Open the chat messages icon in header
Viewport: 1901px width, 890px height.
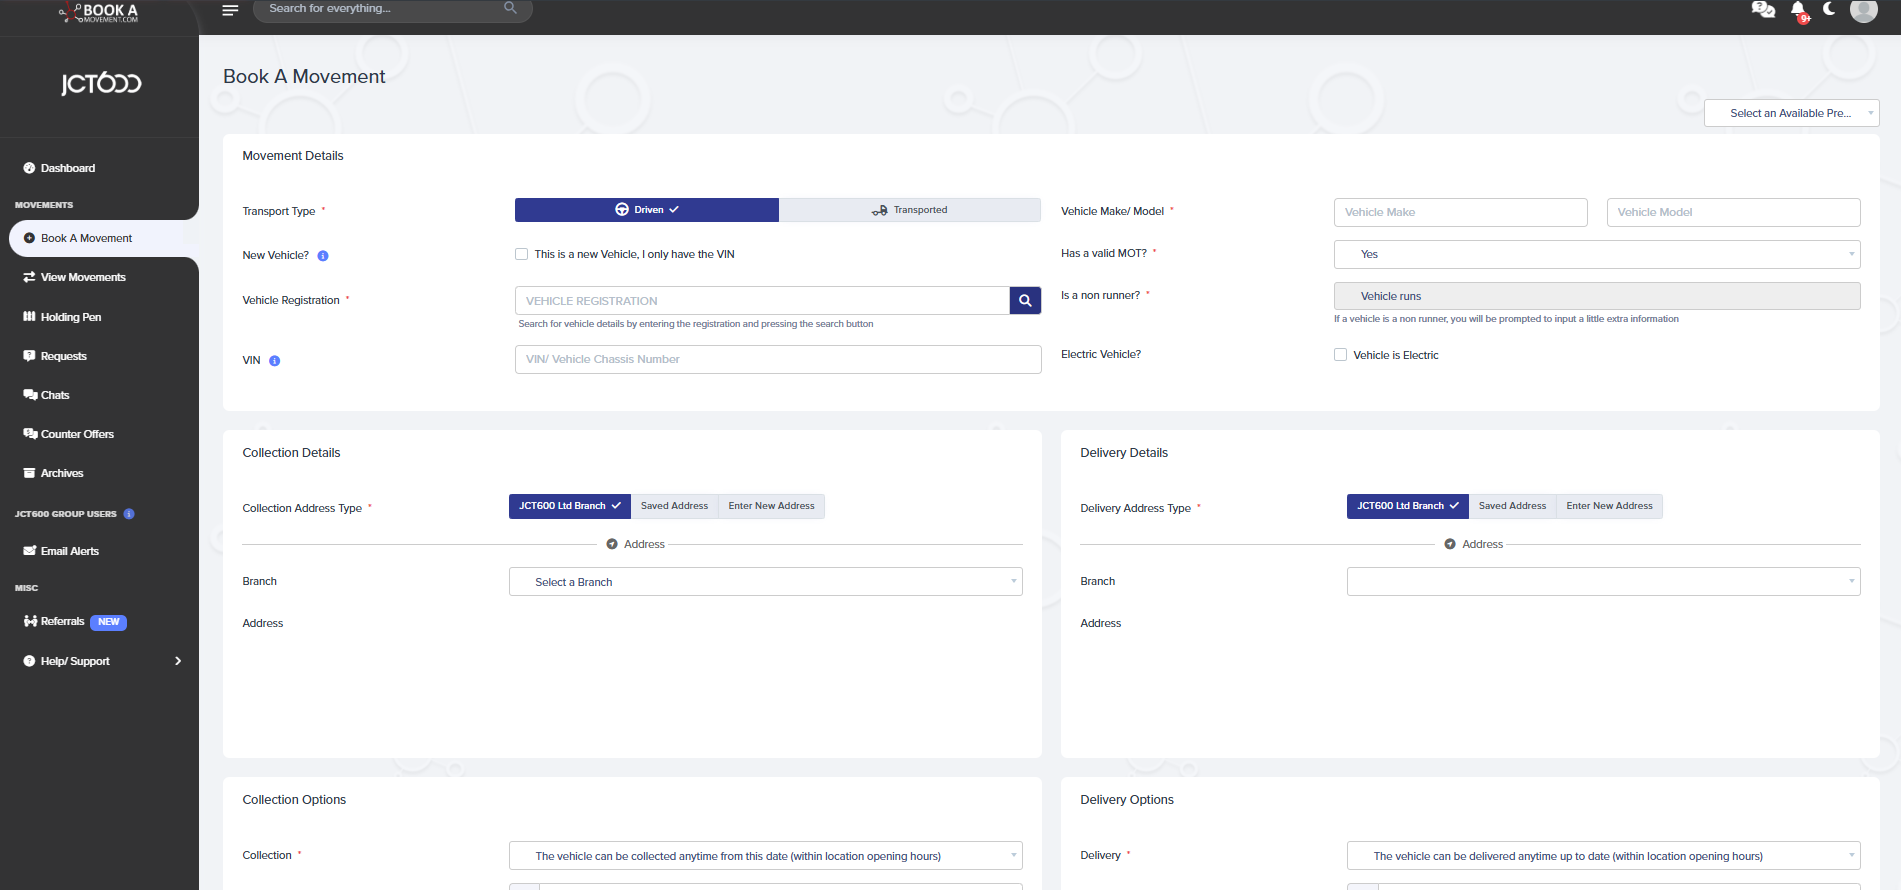coord(1763,10)
